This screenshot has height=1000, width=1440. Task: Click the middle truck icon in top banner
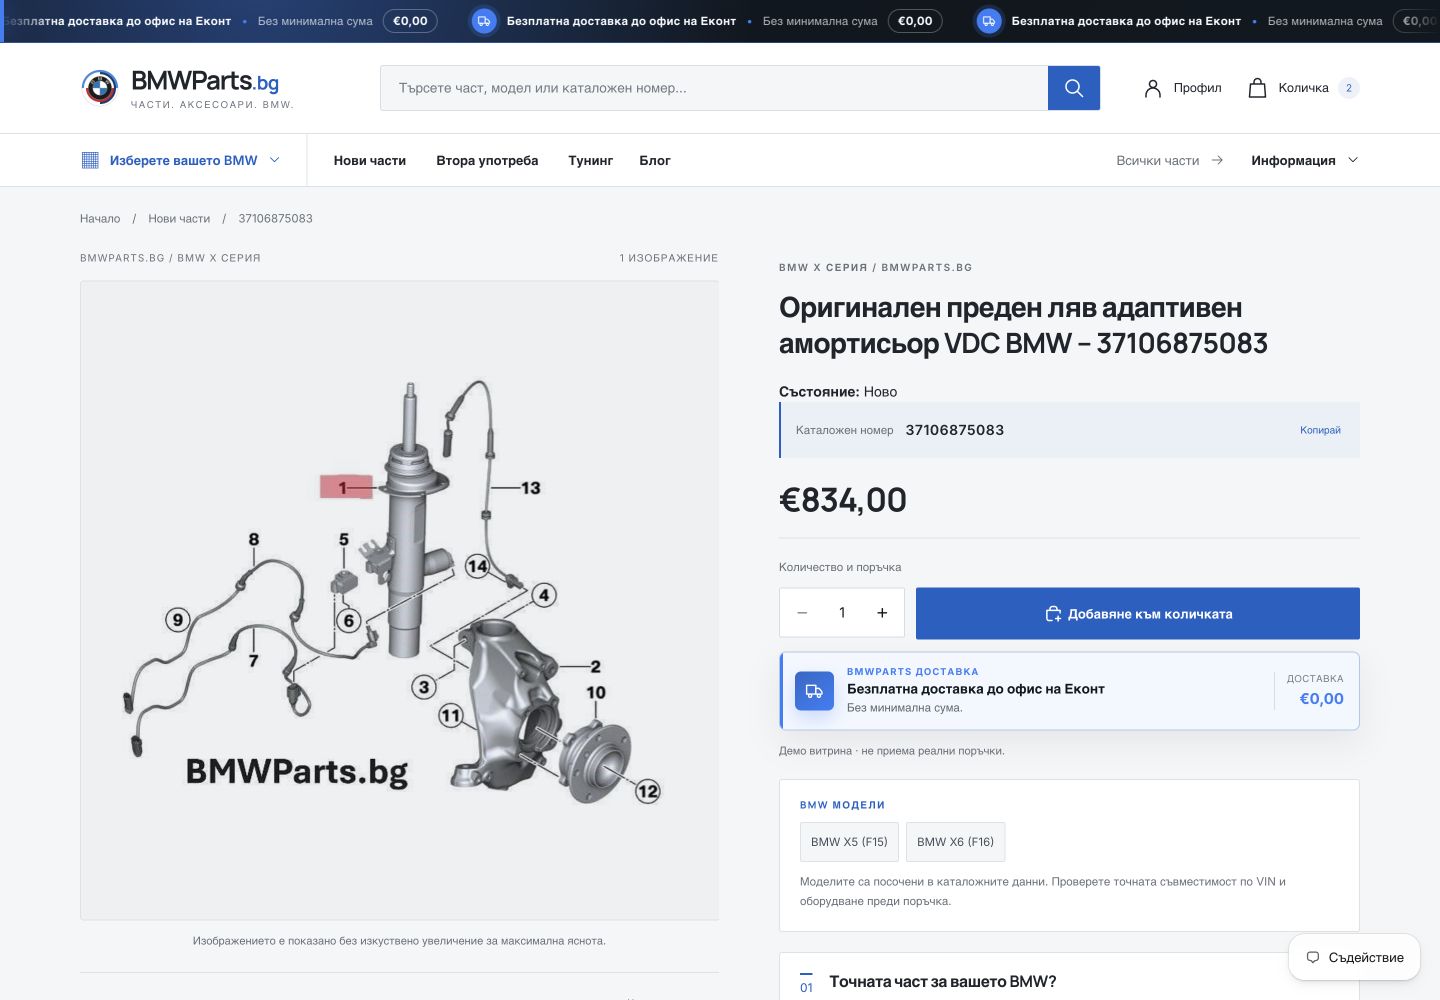484,21
